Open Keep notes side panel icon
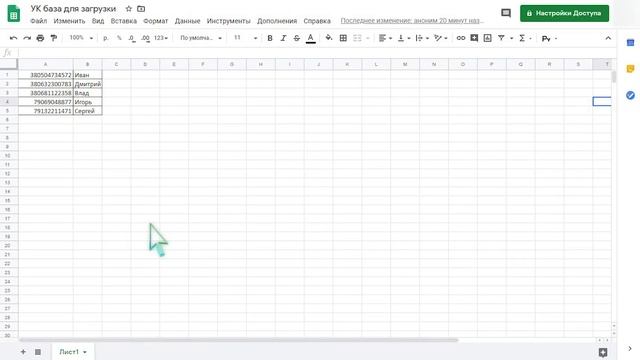 630,69
